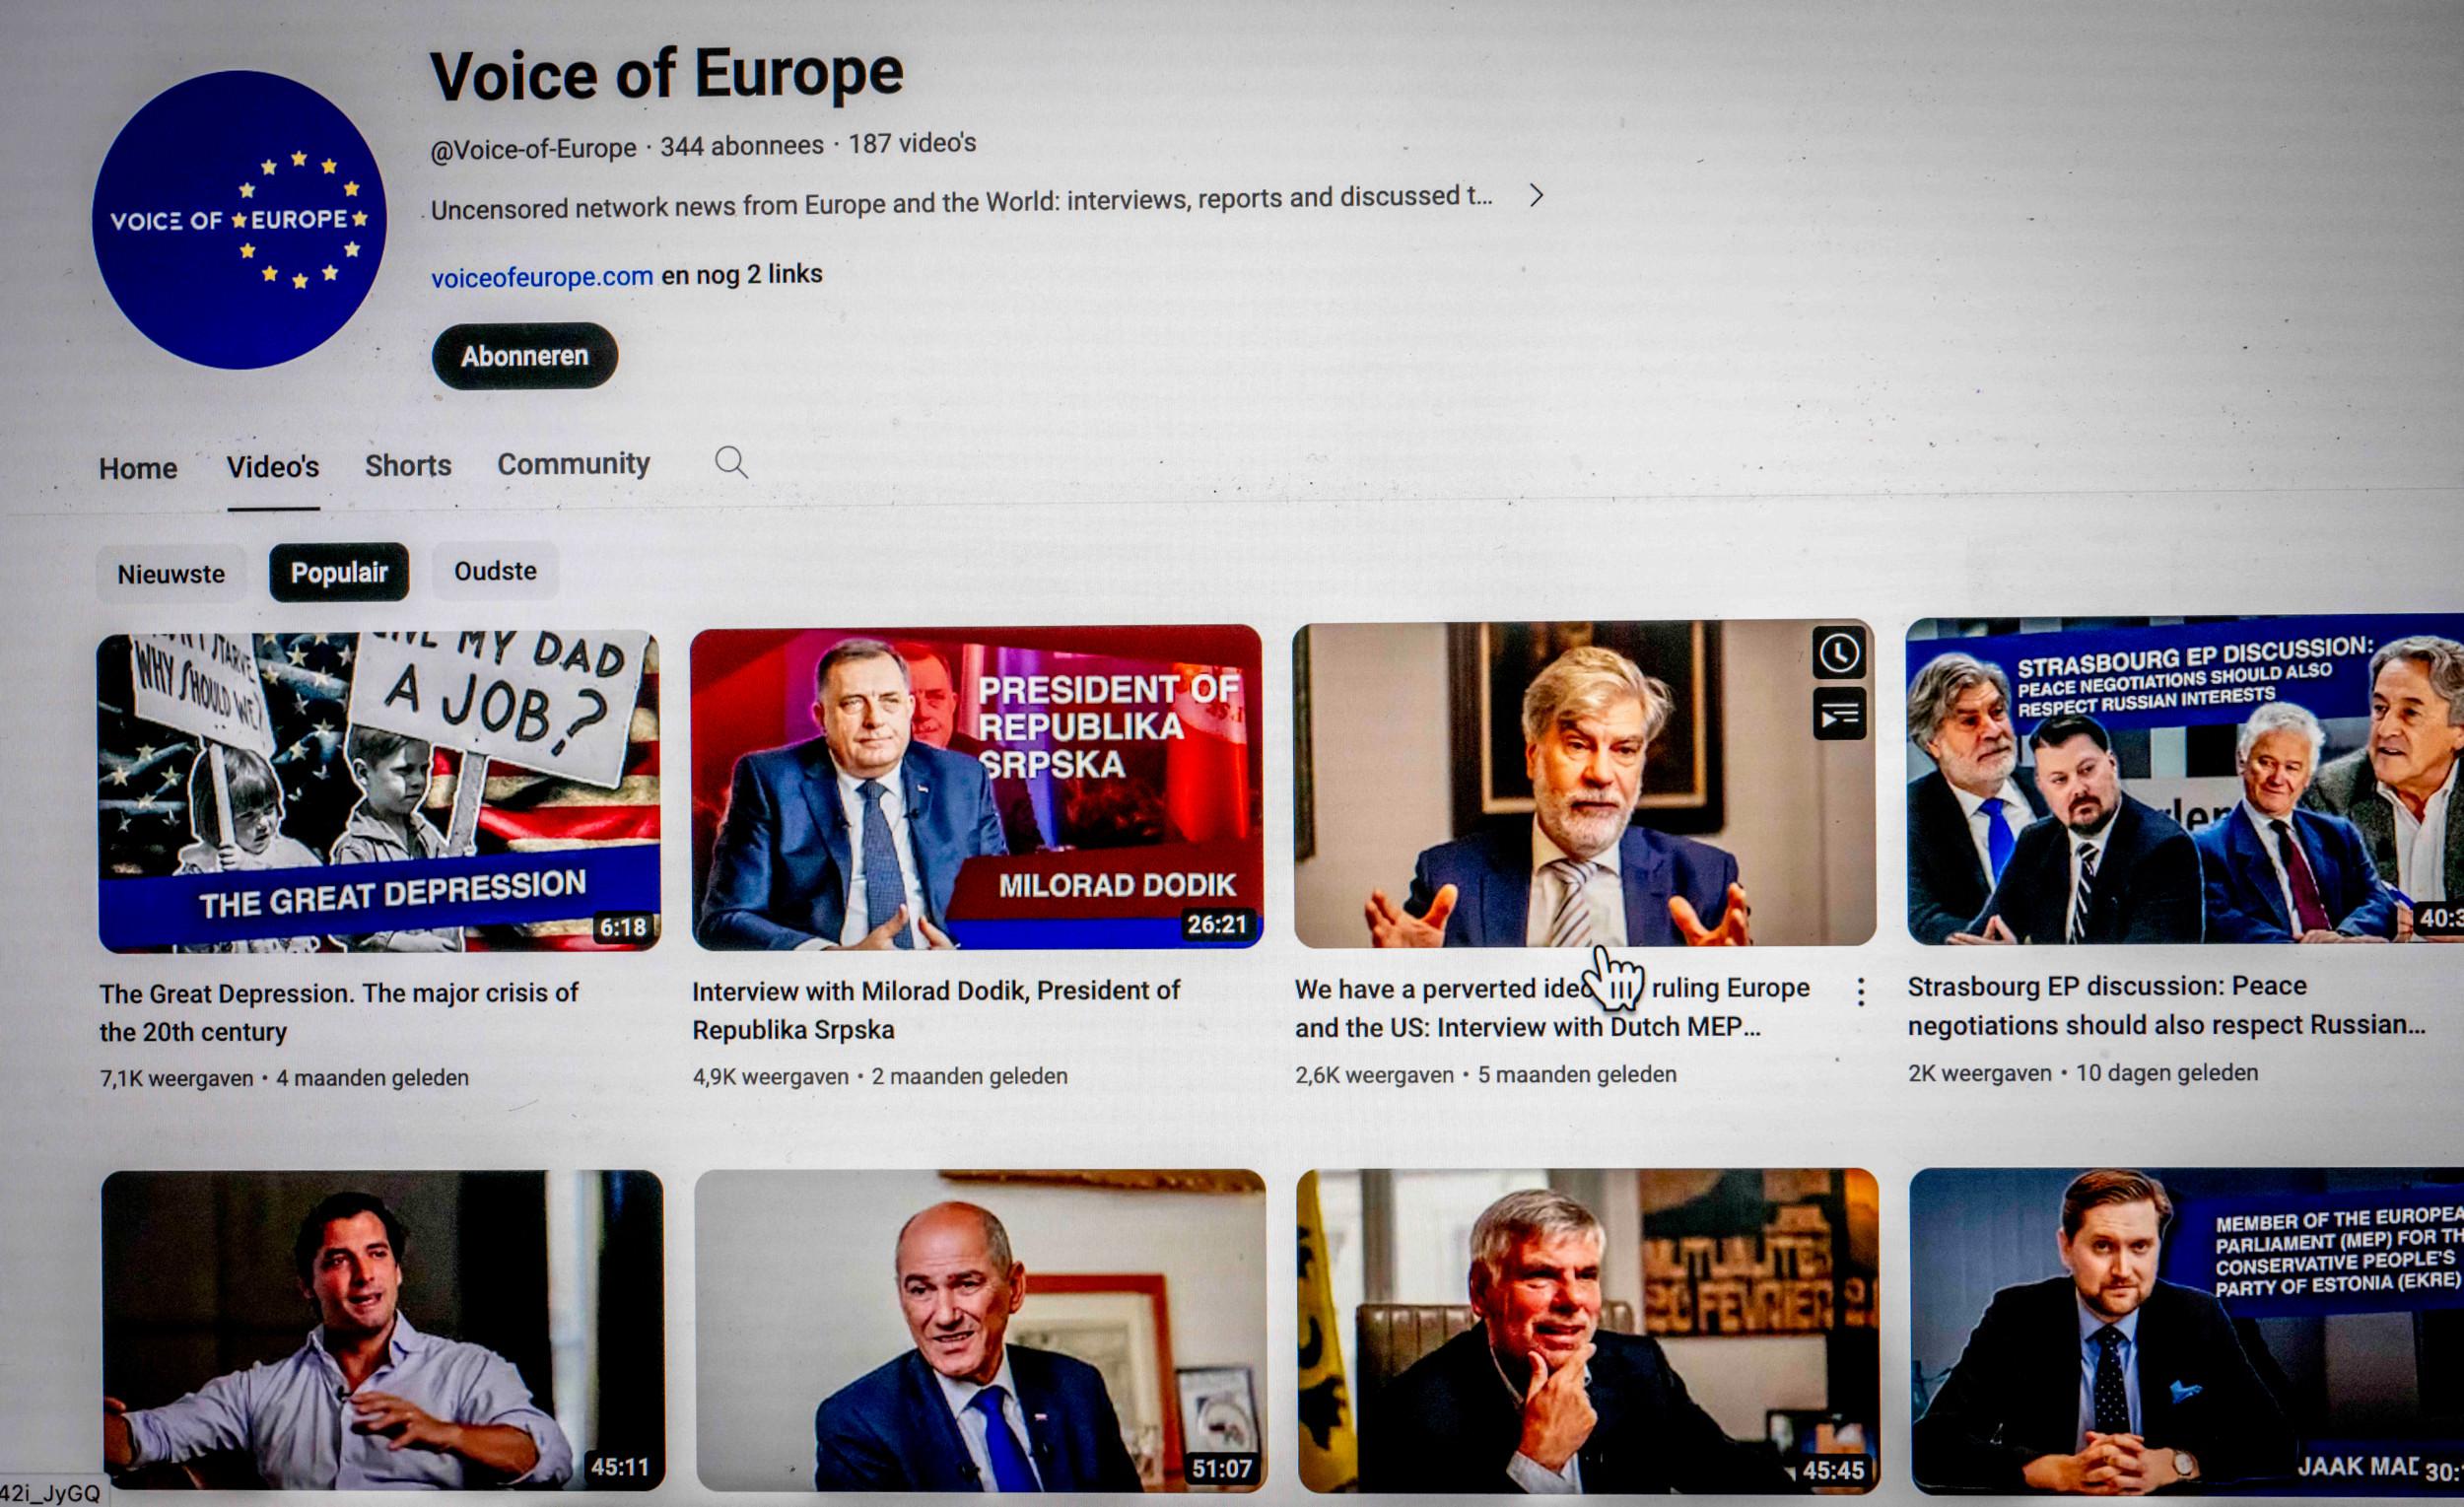Click '7,1K weergaven' under Great Depression
2464x1507 pixels.
(176, 1079)
